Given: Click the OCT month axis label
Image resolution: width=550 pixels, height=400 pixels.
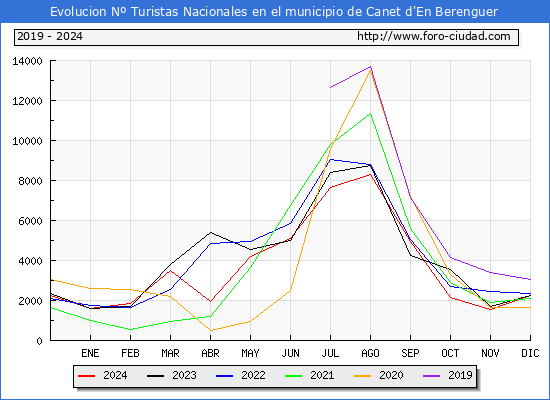Looking at the screenshot, I should point(450,353).
